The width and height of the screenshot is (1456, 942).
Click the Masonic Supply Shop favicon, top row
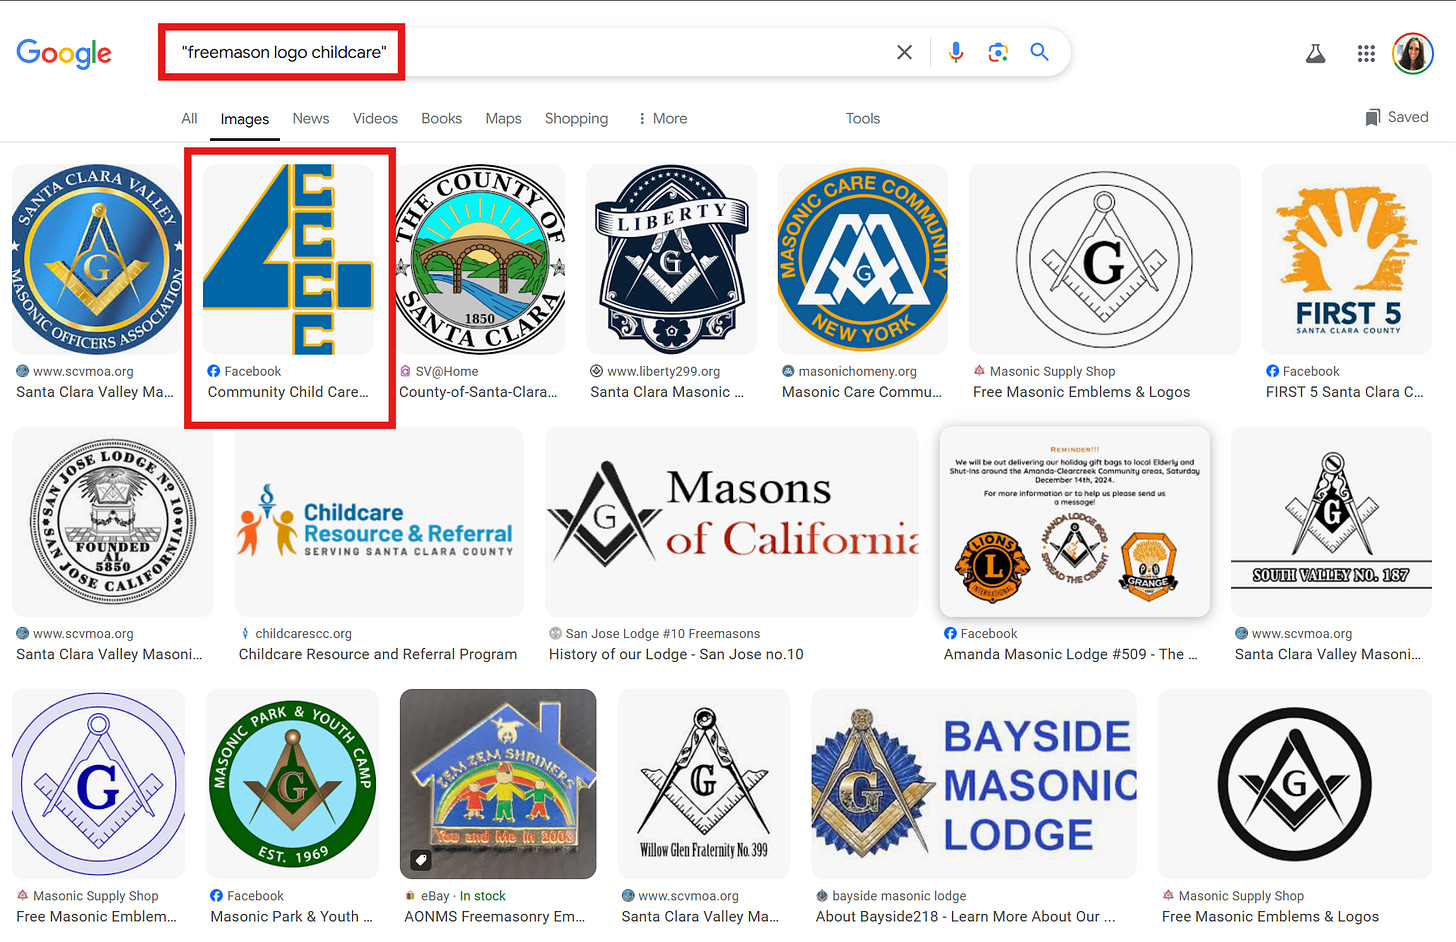click(x=979, y=371)
